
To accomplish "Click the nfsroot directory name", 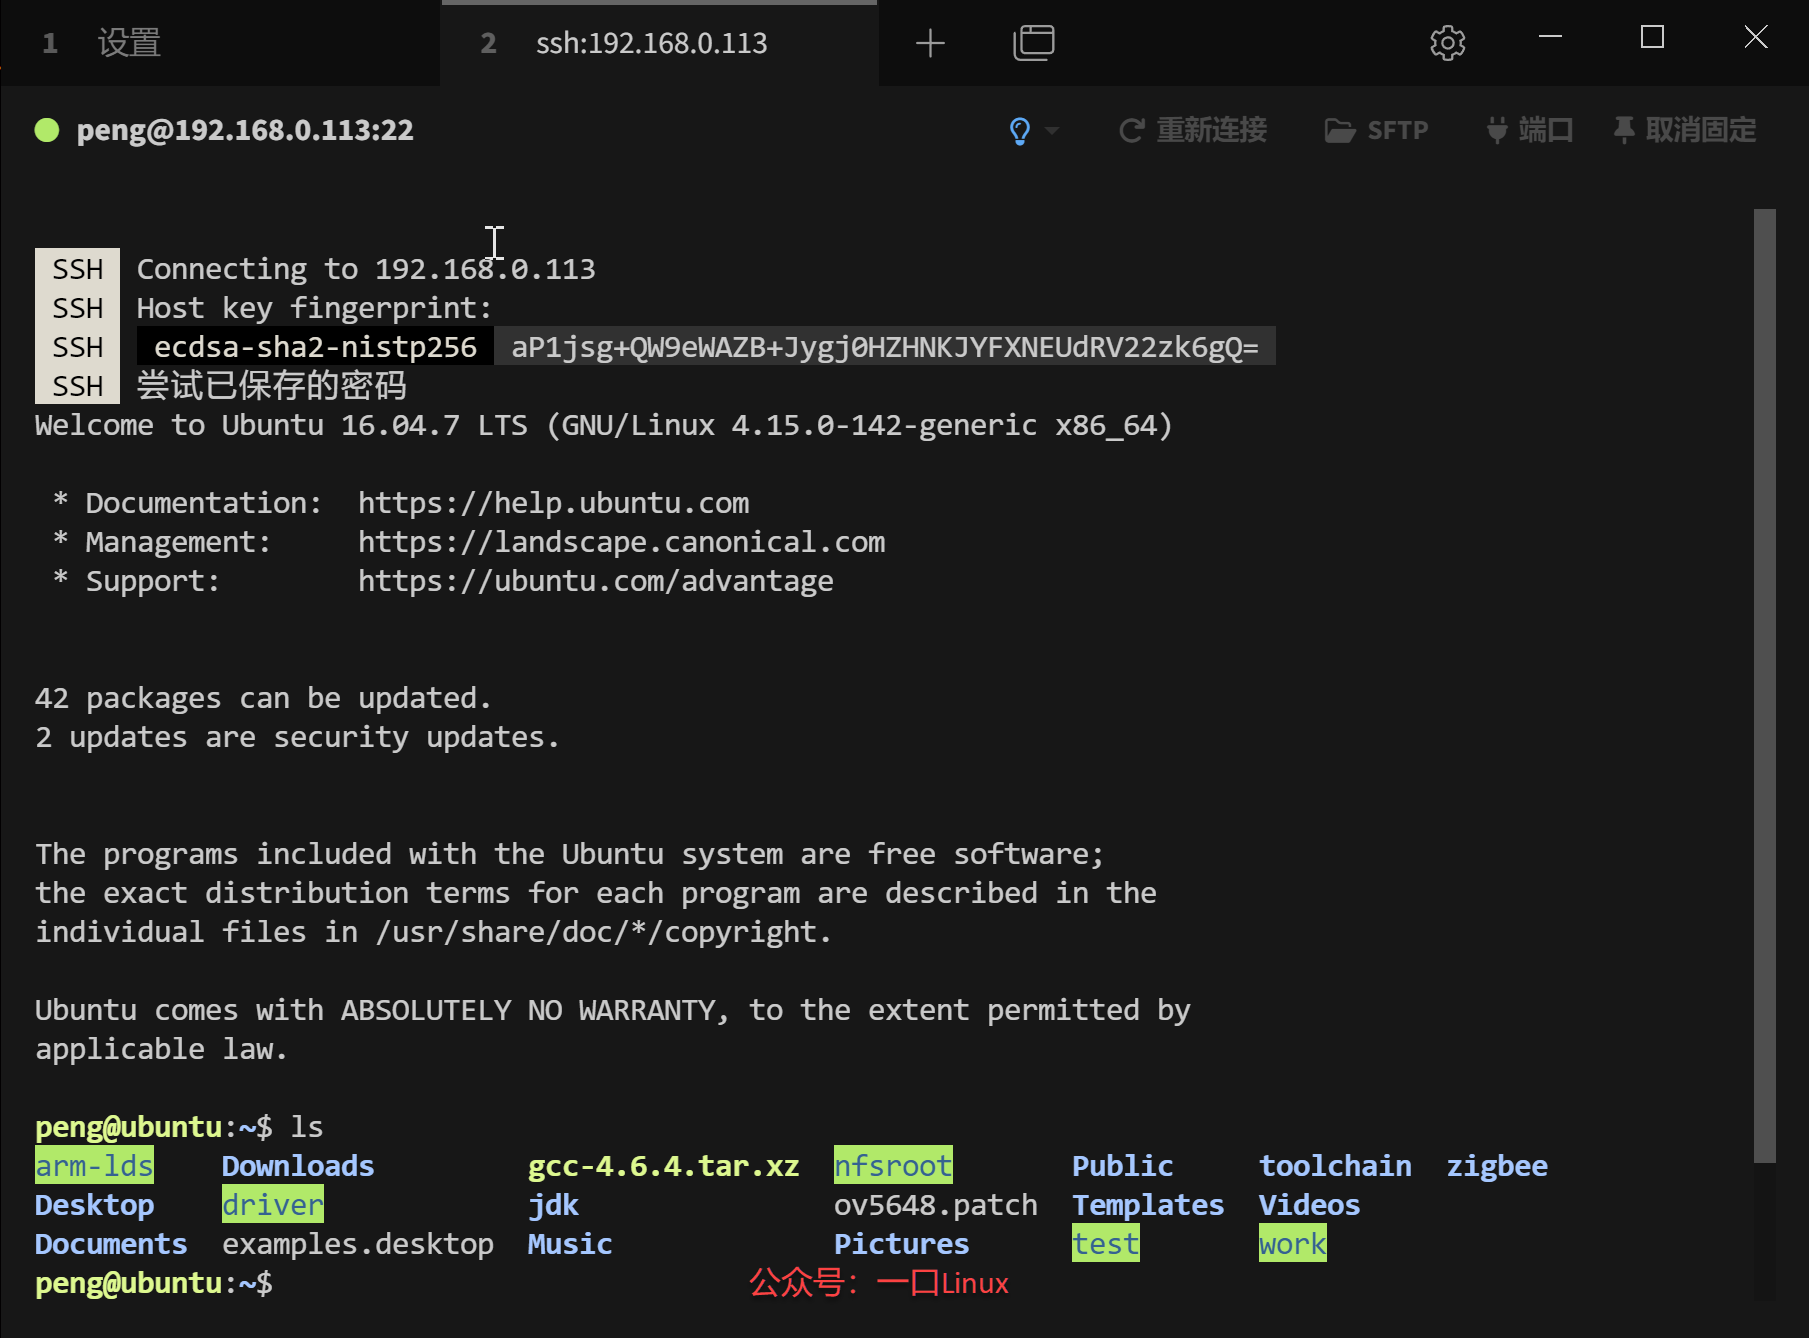I will (x=893, y=1166).
